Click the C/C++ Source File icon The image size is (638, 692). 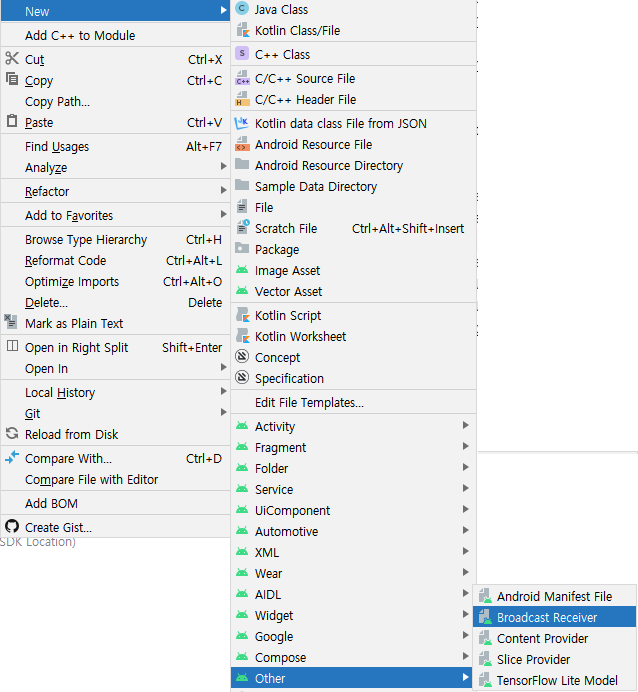coord(242,78)
